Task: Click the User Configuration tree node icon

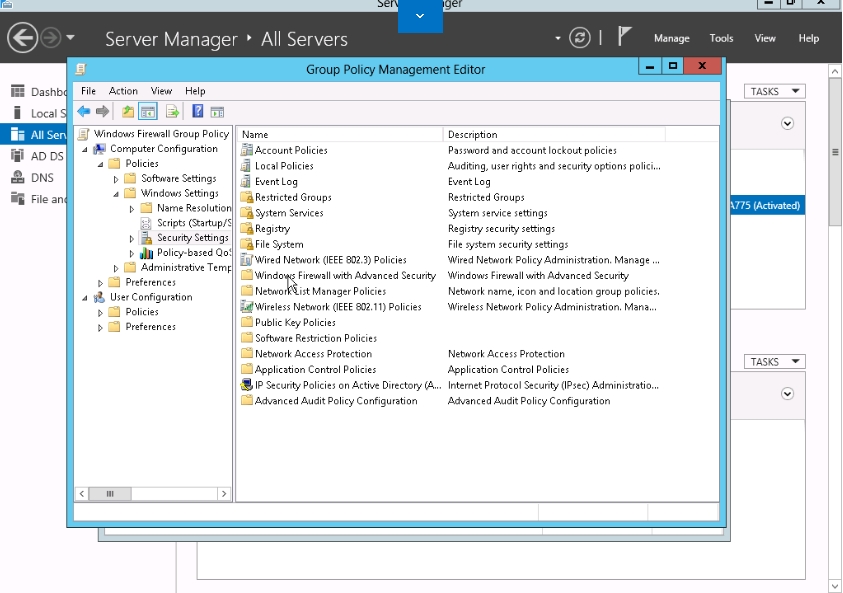Action: (99, 297)
